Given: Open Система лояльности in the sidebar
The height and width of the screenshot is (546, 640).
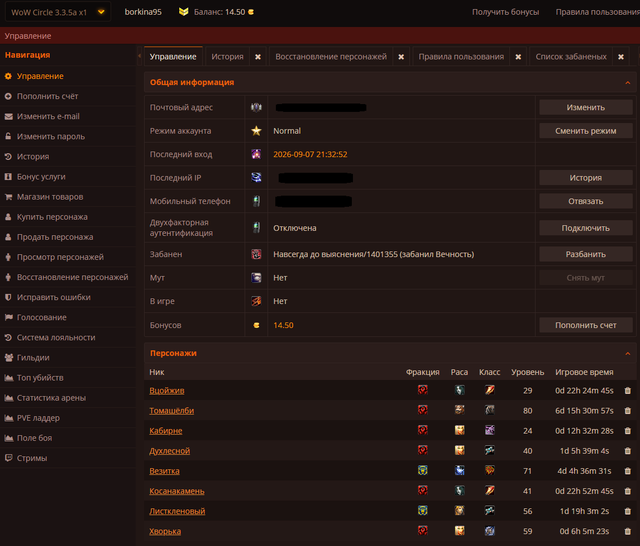Looking at the screenshot, I should [x=56, y=337].
